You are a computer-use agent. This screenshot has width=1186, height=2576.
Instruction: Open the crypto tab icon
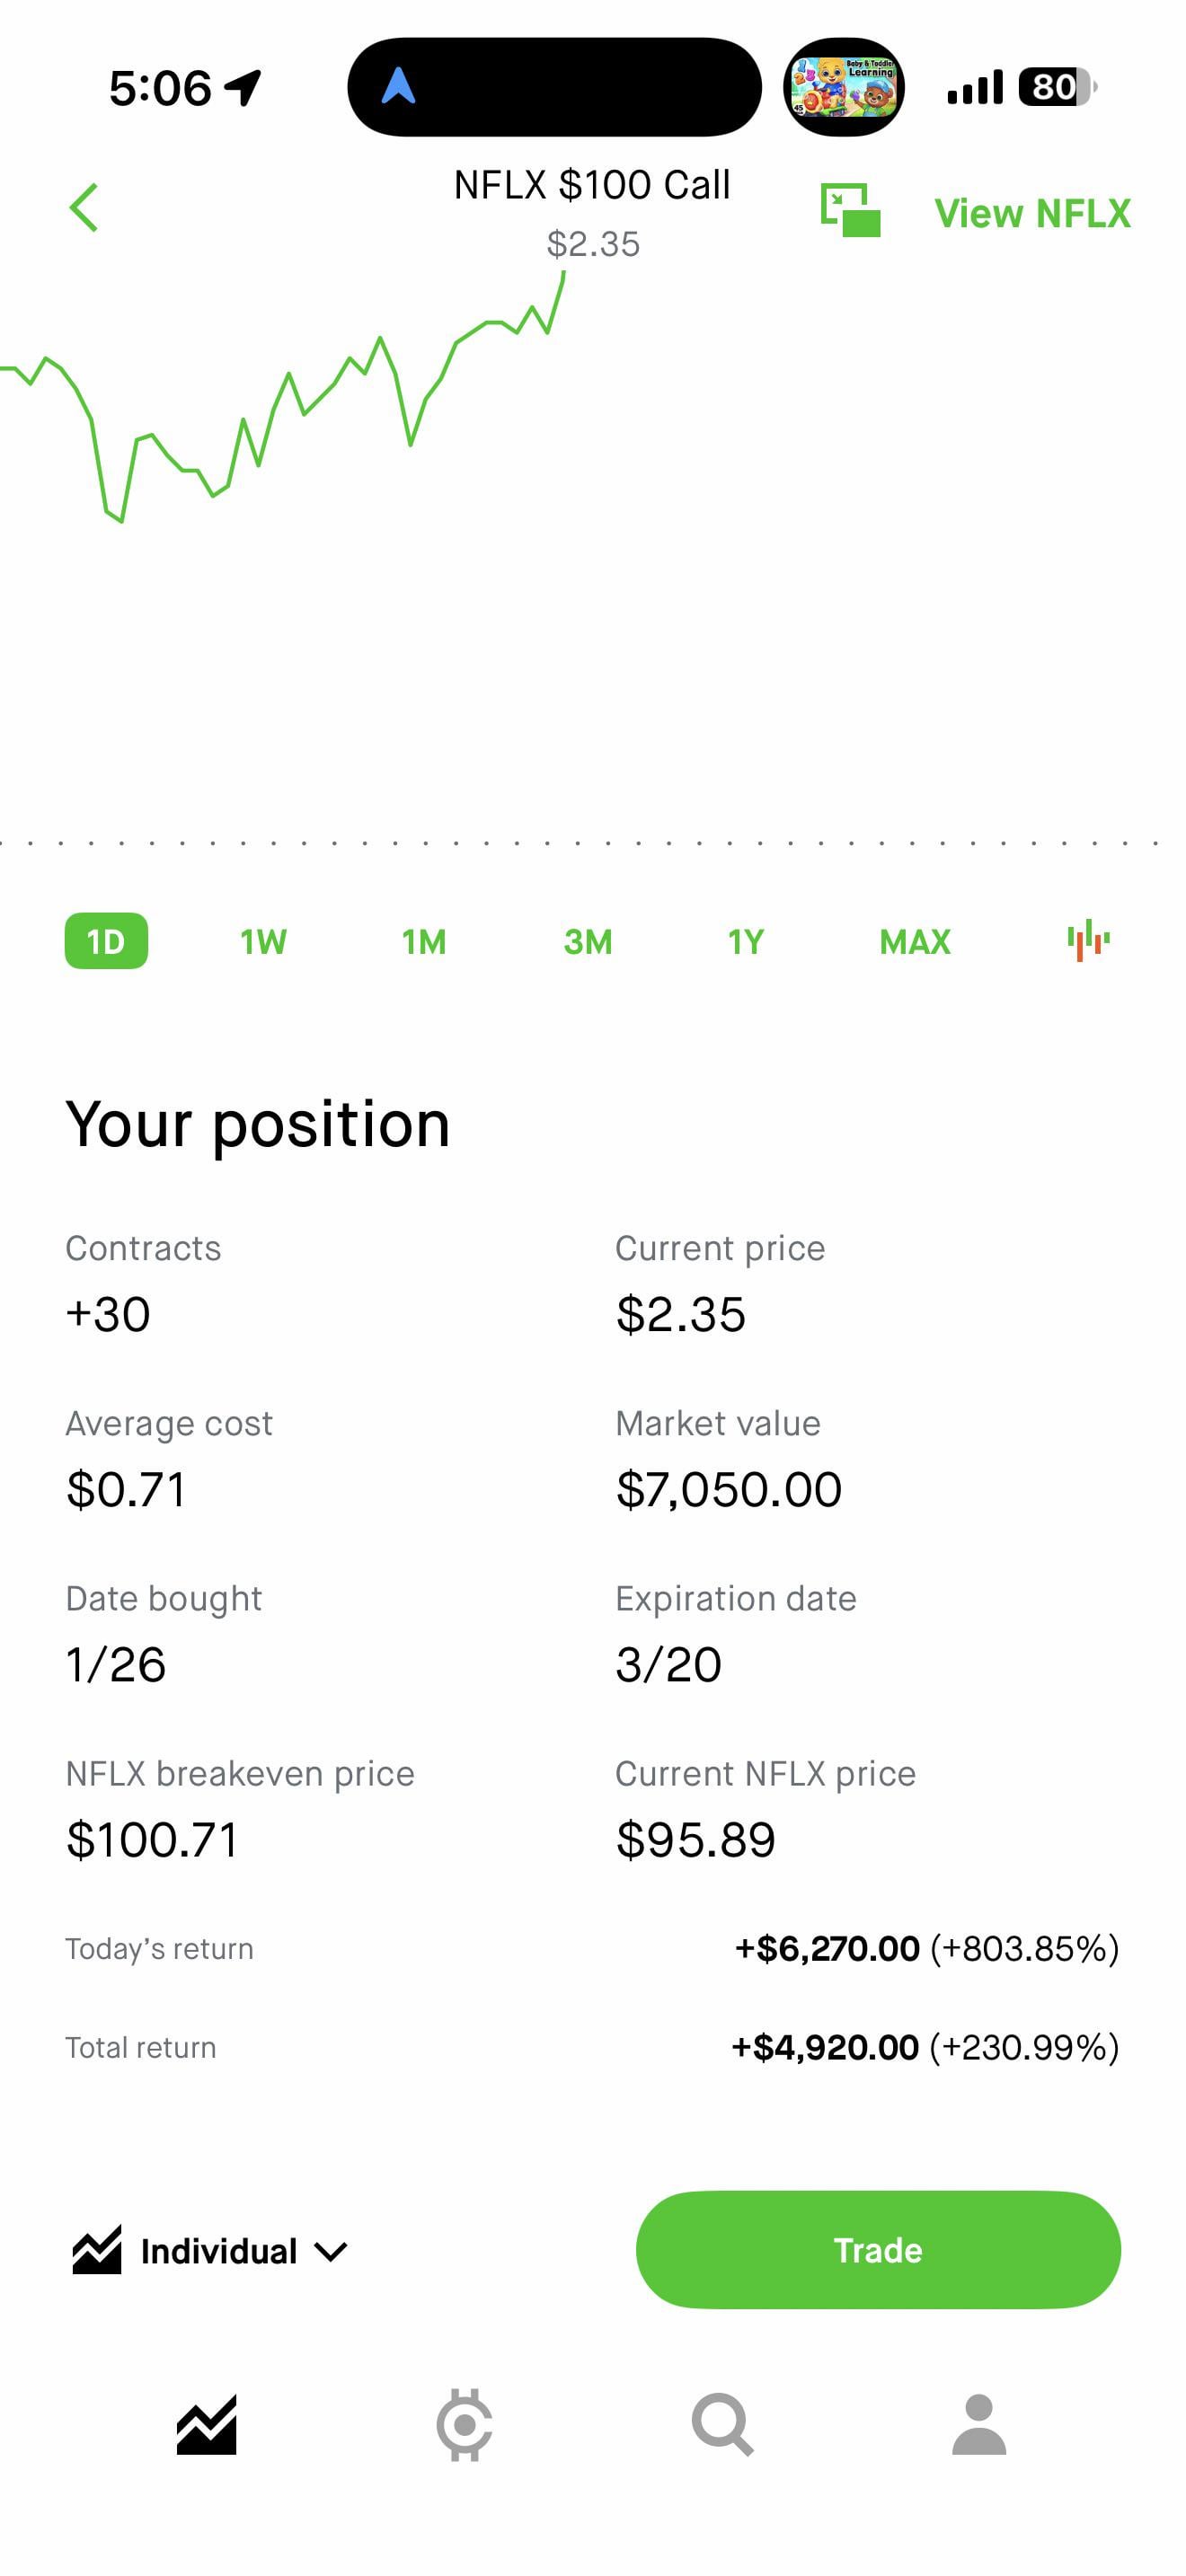pos(464,2424)
